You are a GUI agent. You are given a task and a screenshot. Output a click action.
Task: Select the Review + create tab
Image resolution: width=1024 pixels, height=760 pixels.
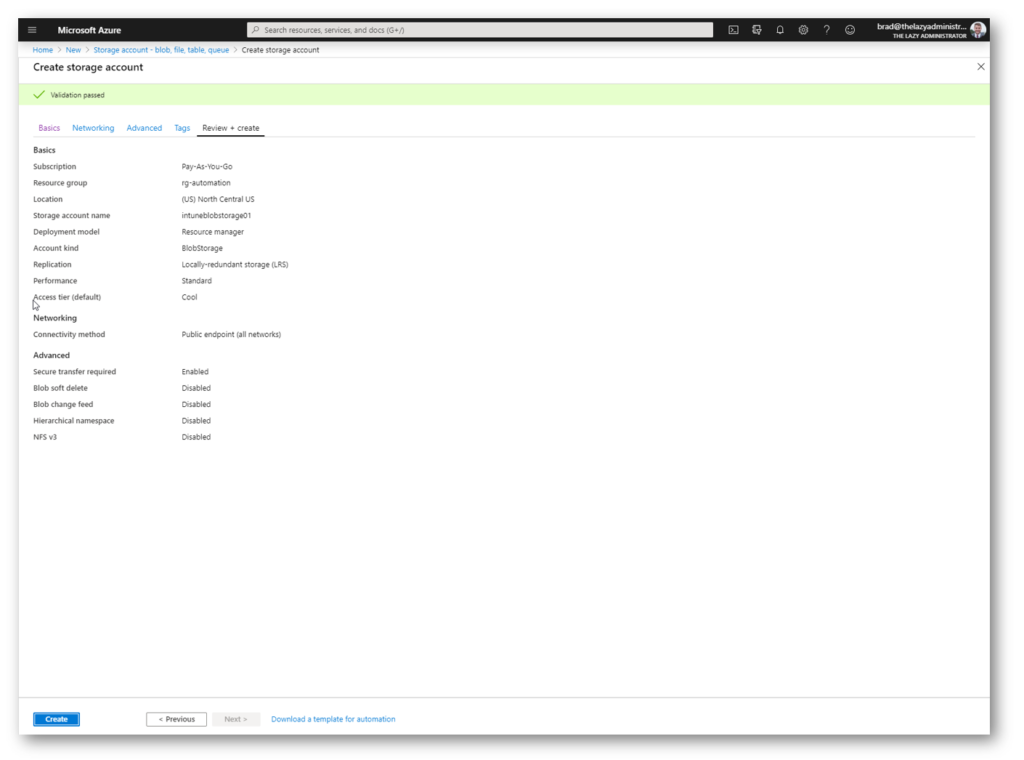pos(231,128)
